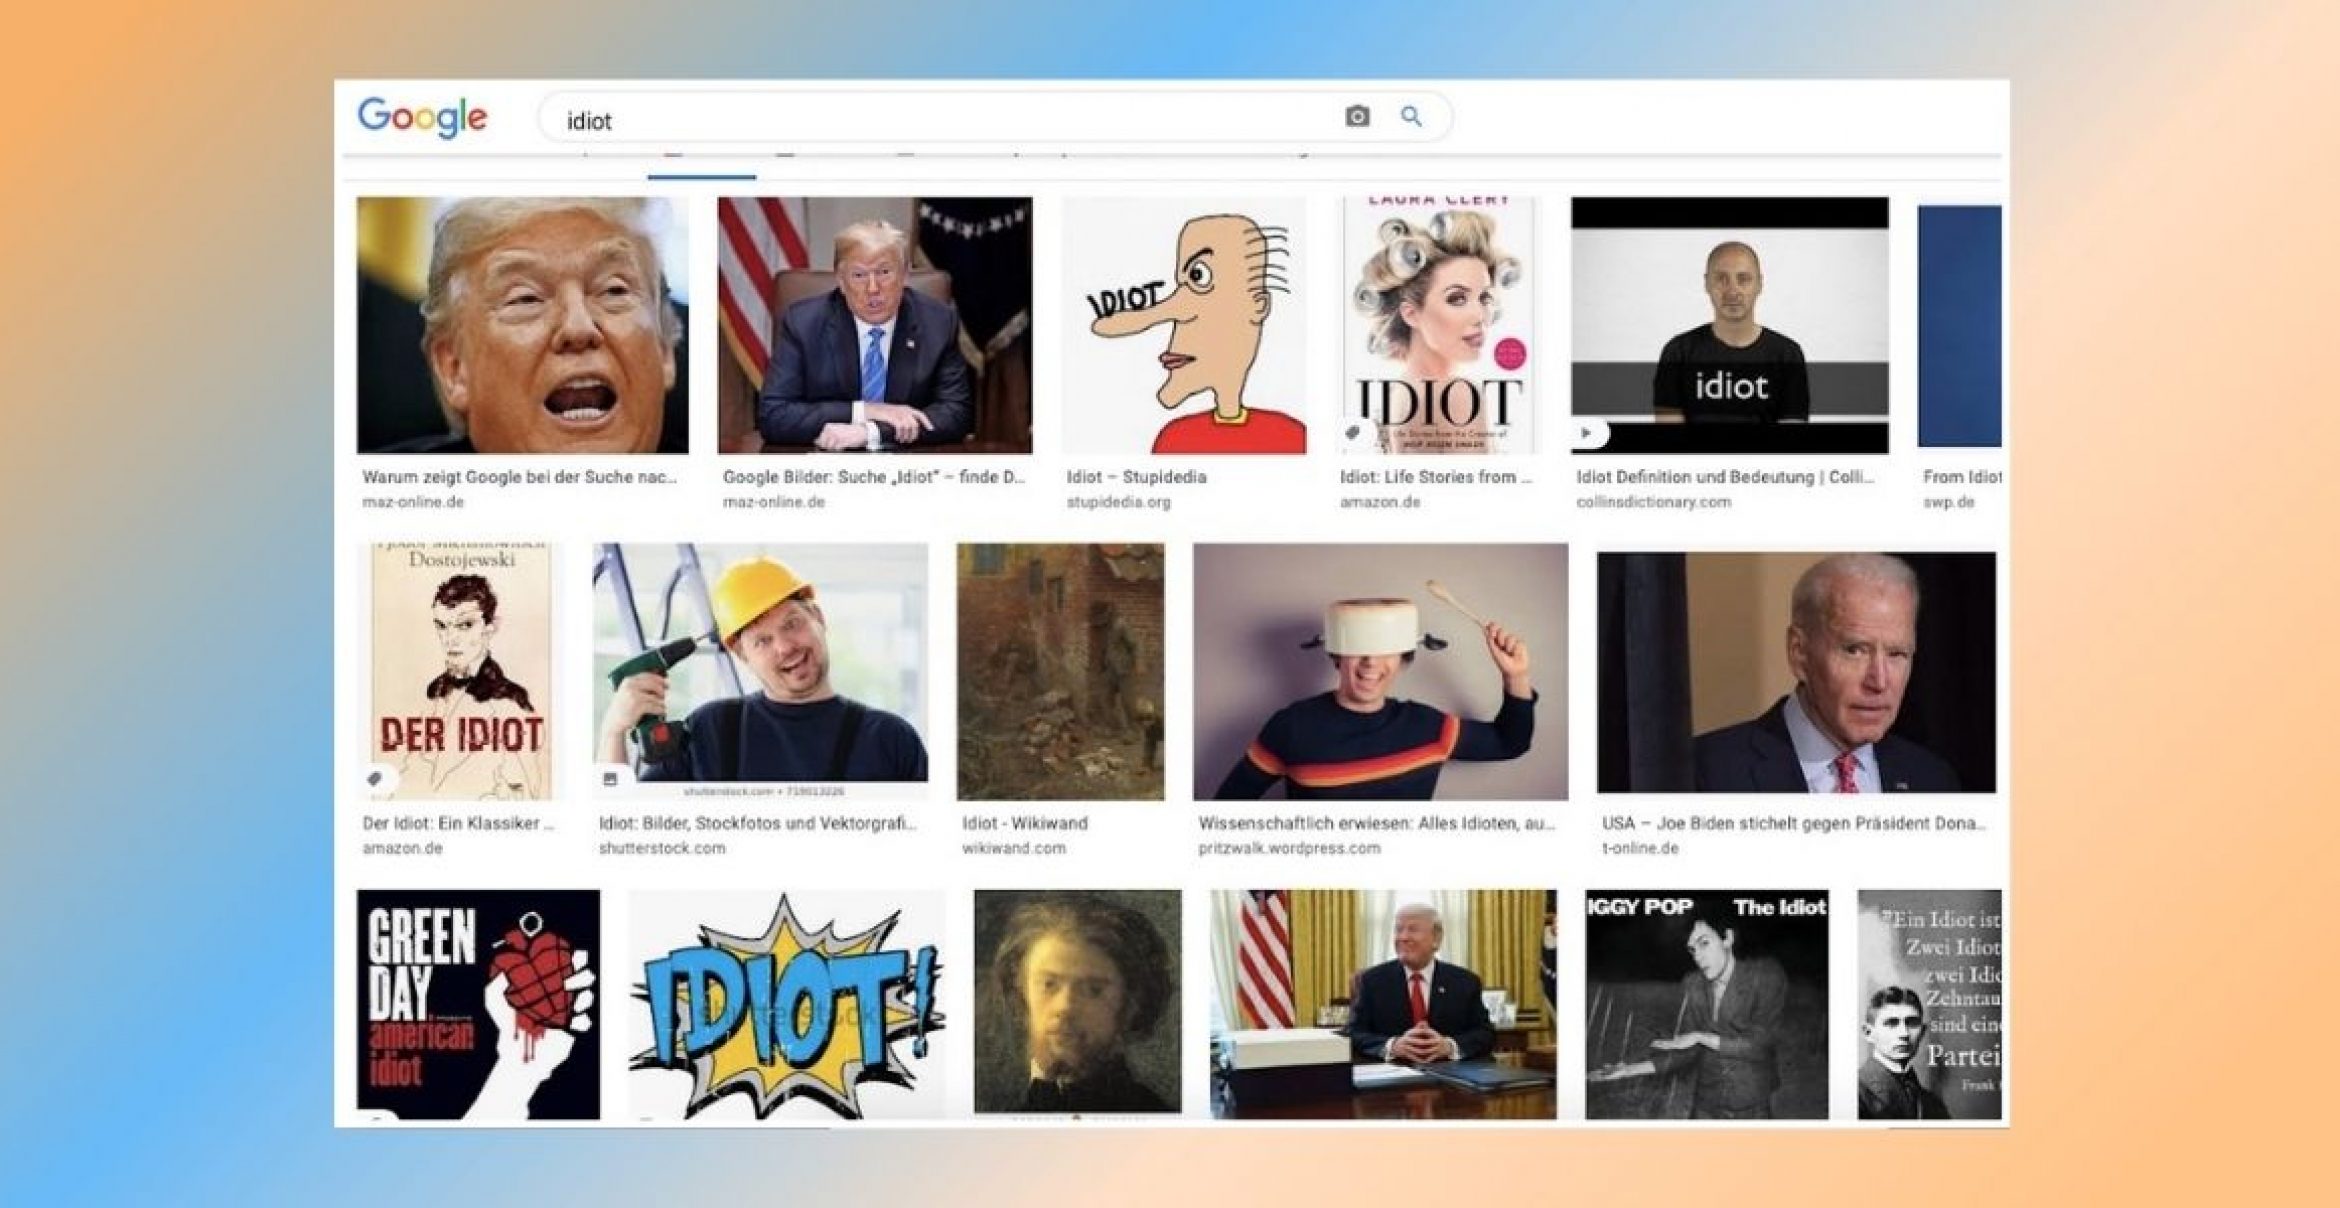Select the Green Day American Idiot cover

point(478,1003)
